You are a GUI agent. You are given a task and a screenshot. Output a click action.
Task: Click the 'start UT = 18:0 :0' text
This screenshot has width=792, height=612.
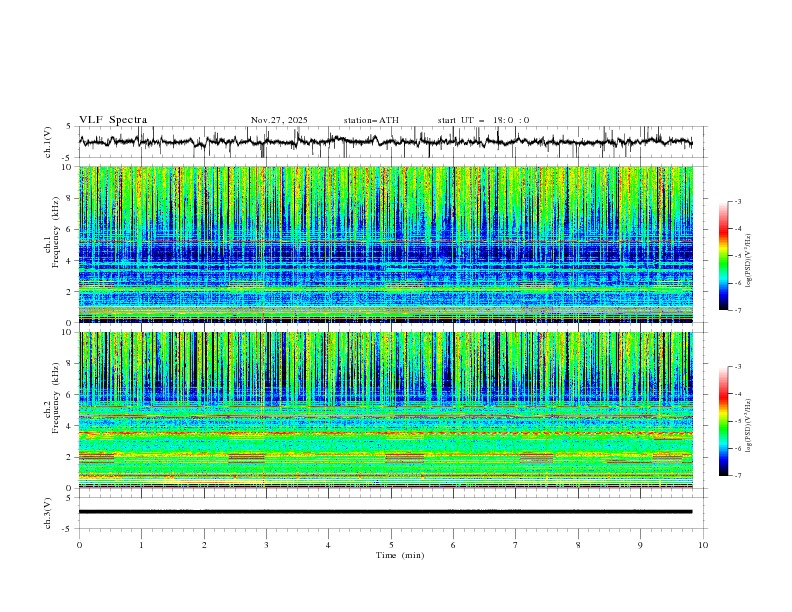point(483,120)
